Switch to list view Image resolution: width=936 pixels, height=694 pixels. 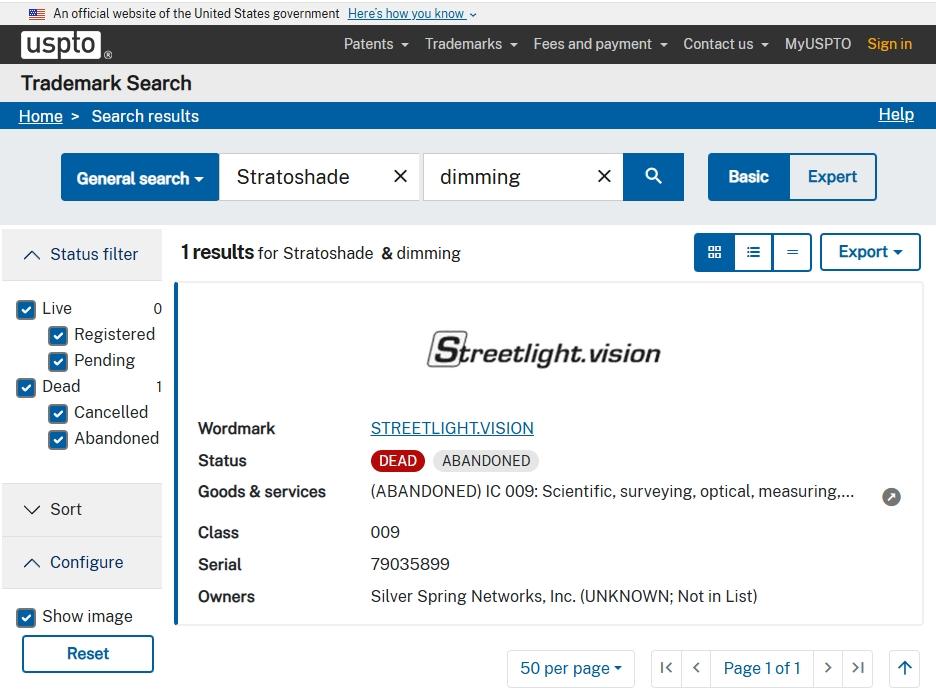tap(753, 252)
